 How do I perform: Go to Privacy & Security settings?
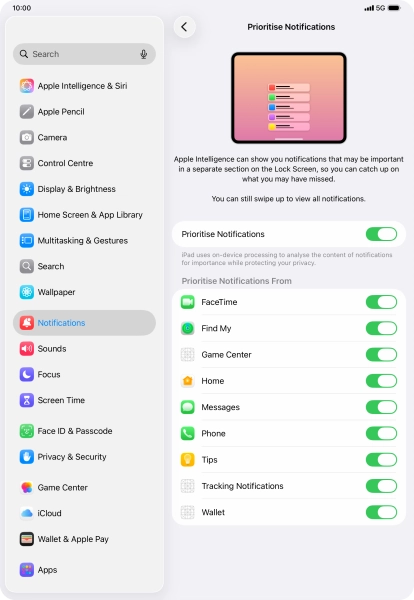(84, 457)
